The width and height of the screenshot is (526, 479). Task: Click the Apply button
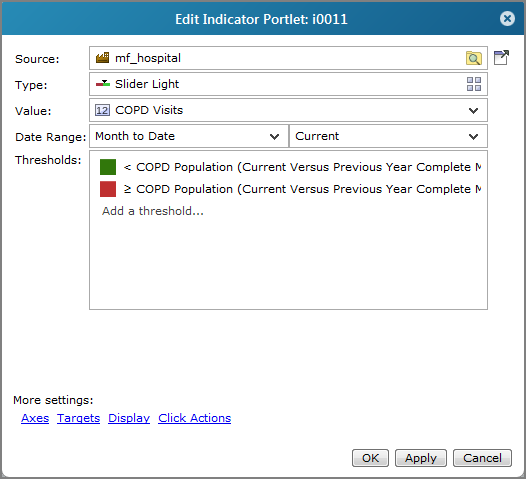pos(421,458)
